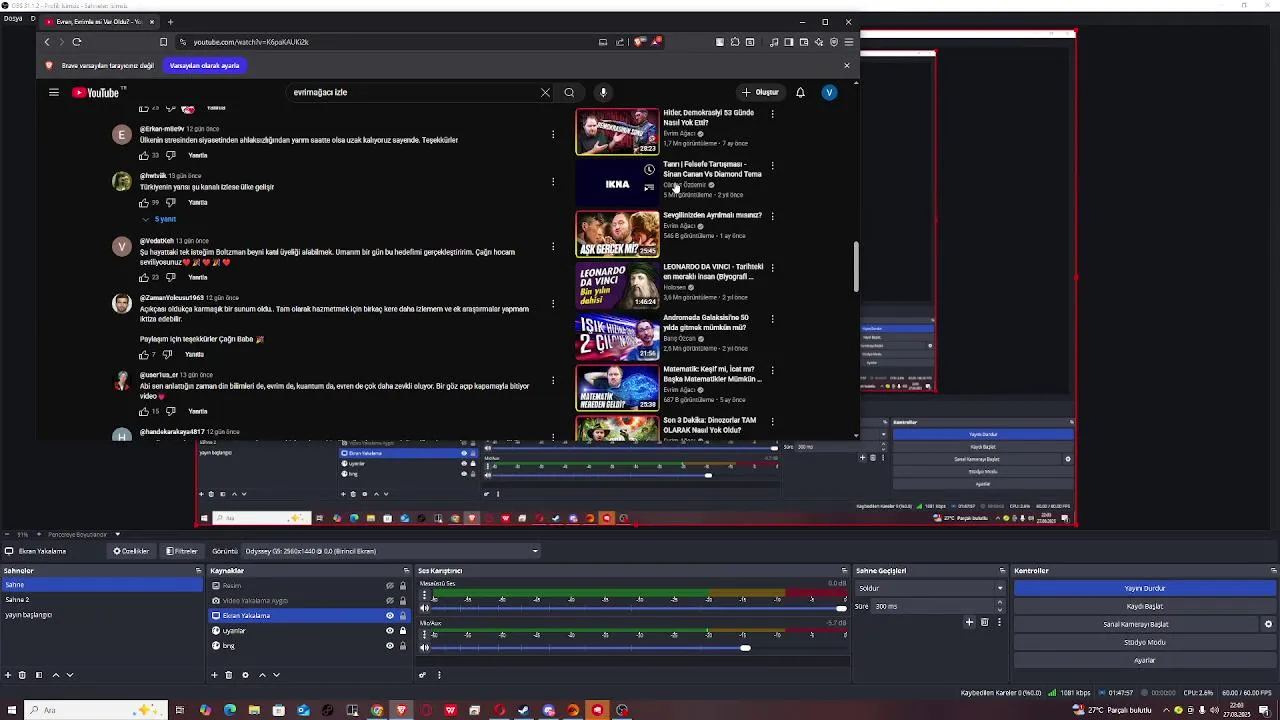Open Kaynaklar panel dock menu
Screen dimensions: 1280x720
(407, 571)
